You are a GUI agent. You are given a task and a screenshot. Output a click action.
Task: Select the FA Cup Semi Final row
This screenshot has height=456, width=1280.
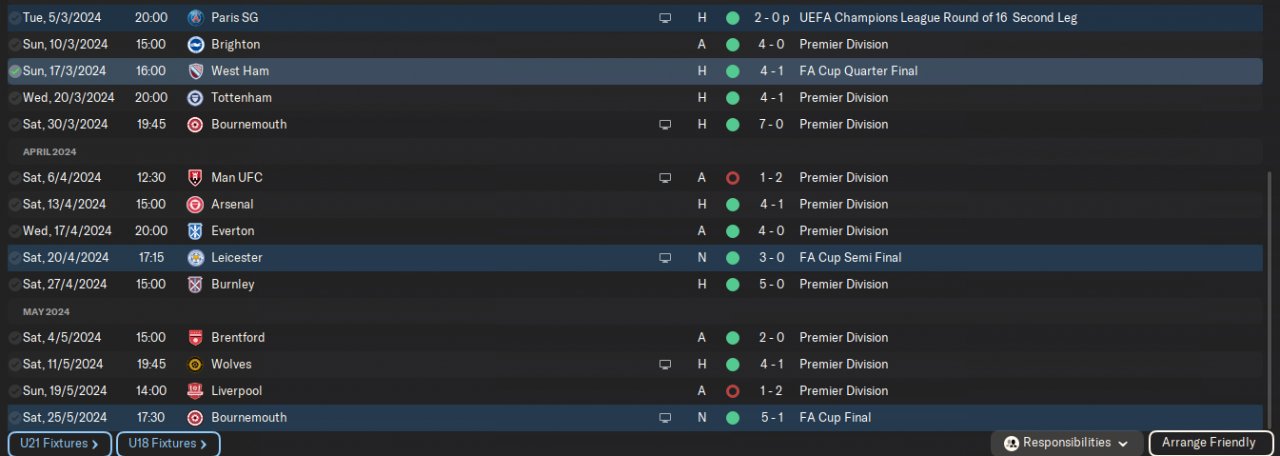850,258
